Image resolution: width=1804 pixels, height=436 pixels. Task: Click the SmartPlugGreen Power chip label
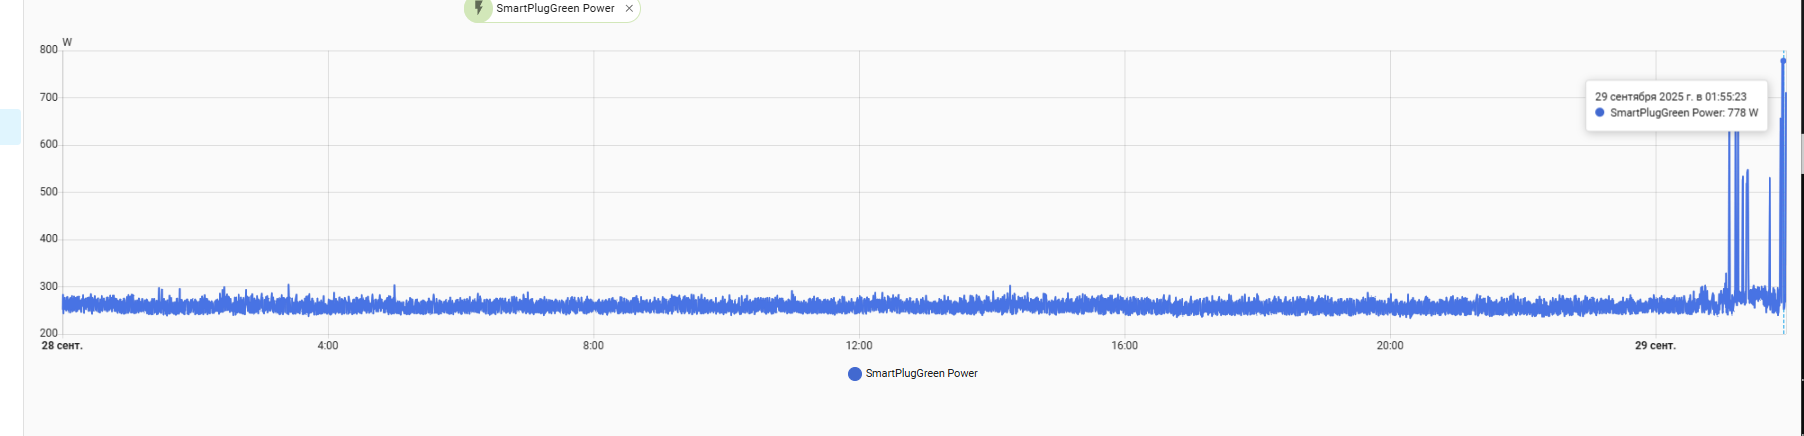point(555,8)
